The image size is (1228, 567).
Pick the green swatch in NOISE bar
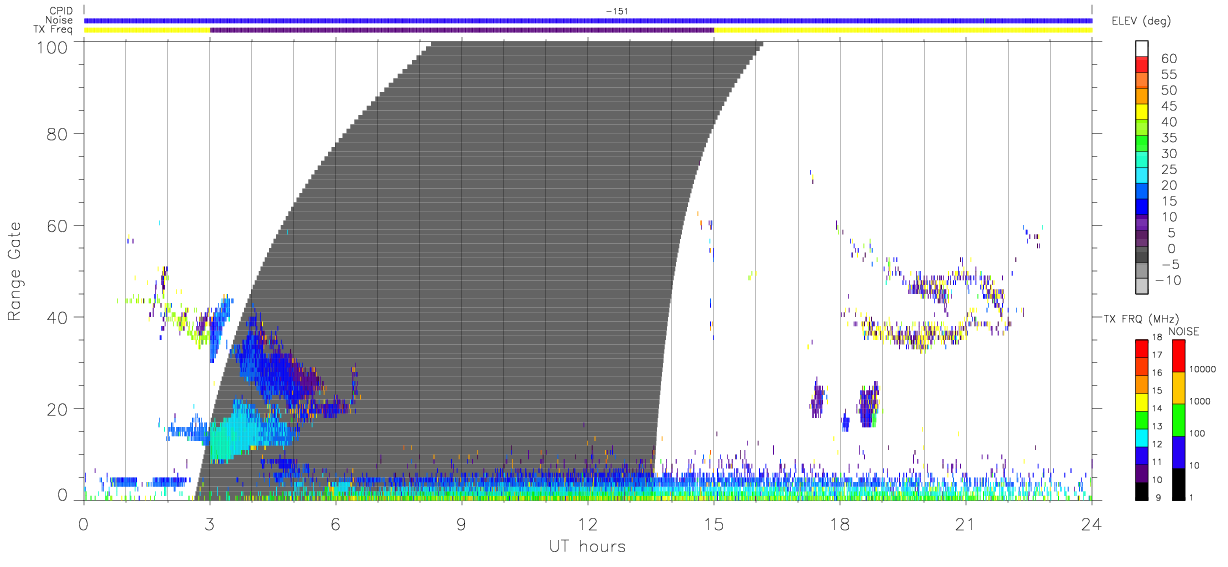1179,420
